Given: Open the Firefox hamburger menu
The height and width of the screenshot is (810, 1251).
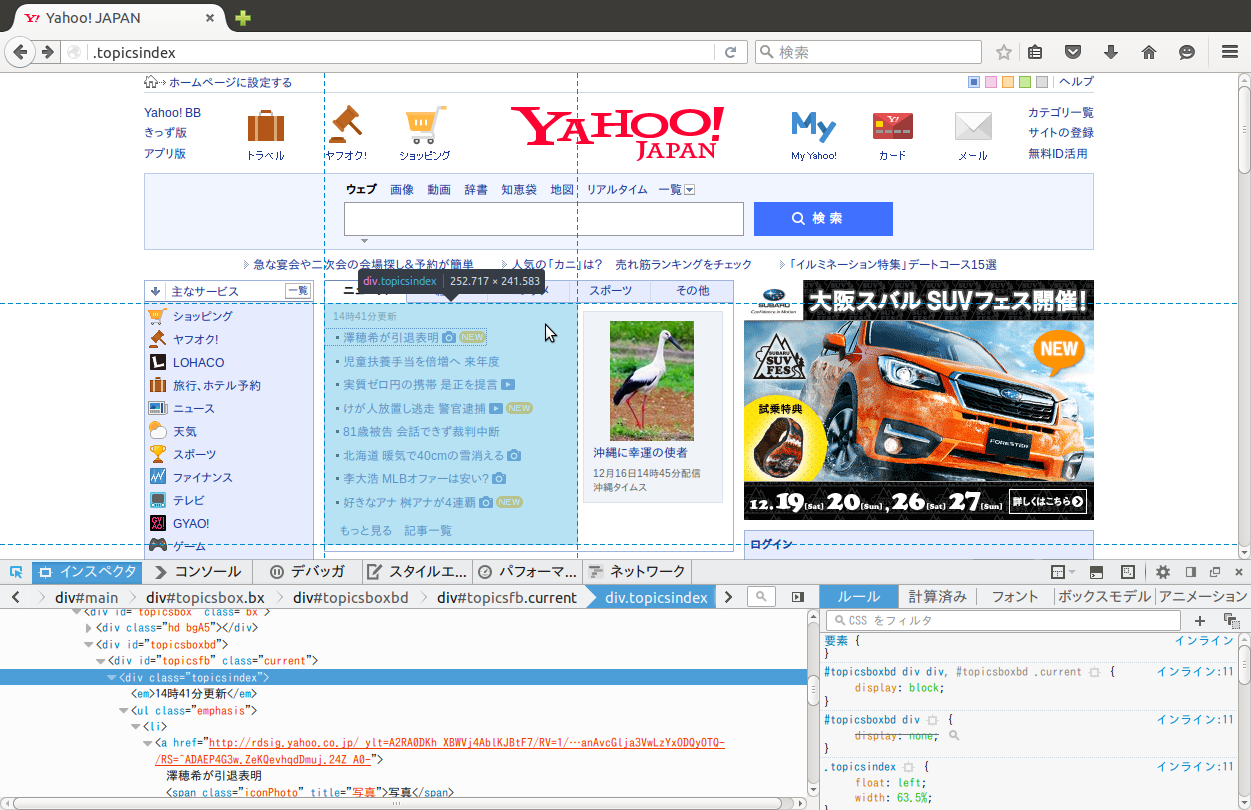Looking at the screenshot, I should (x=1230, y=52).
